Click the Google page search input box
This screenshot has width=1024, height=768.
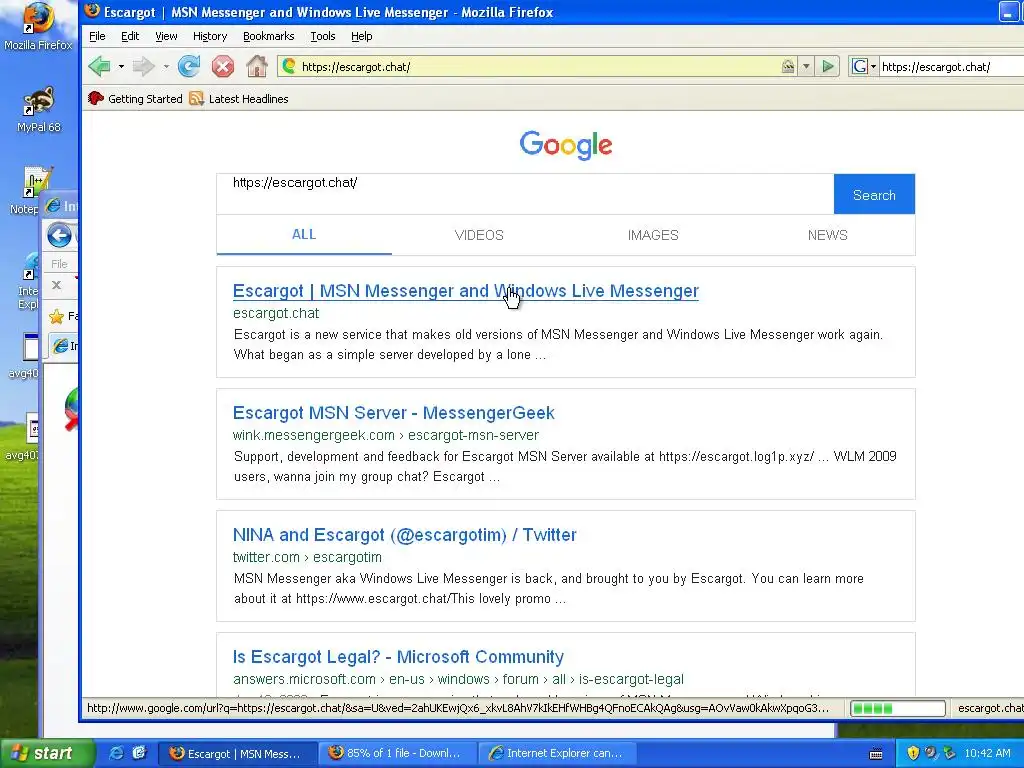point(525,194)
